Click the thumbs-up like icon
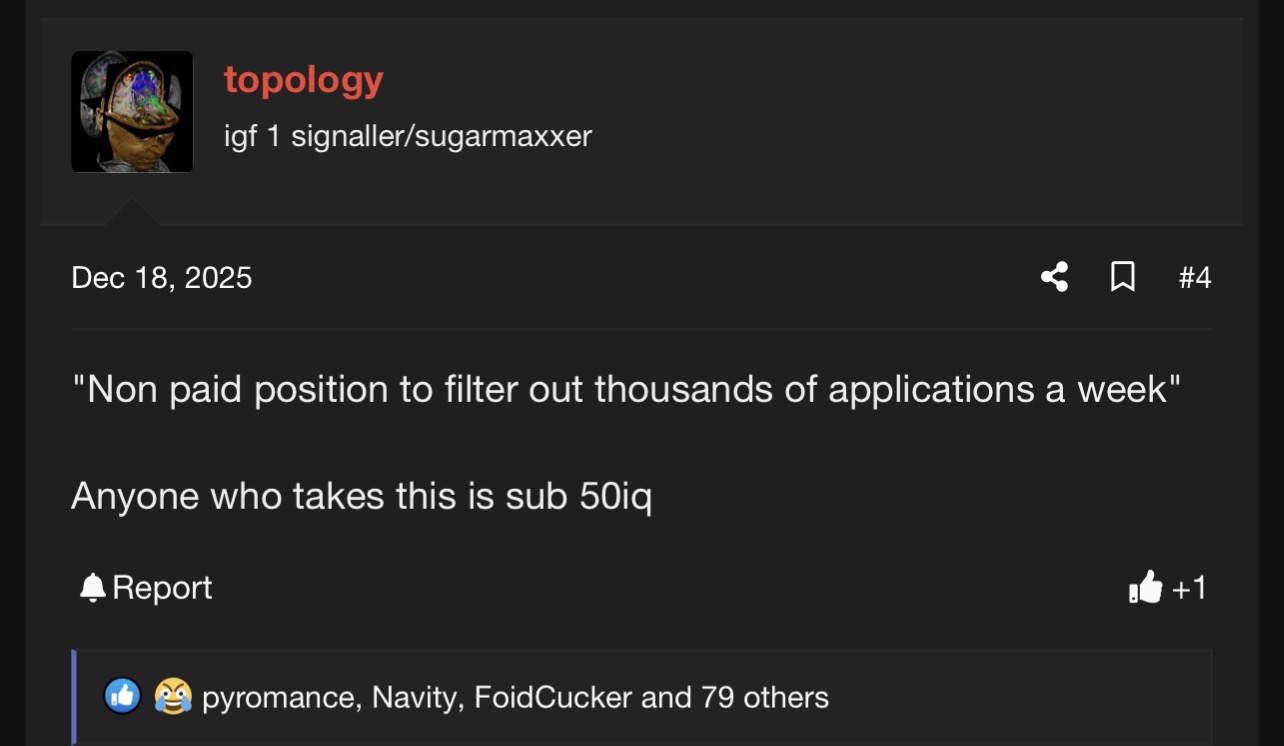This screenshot has width=1284, height=746. 1145,588
